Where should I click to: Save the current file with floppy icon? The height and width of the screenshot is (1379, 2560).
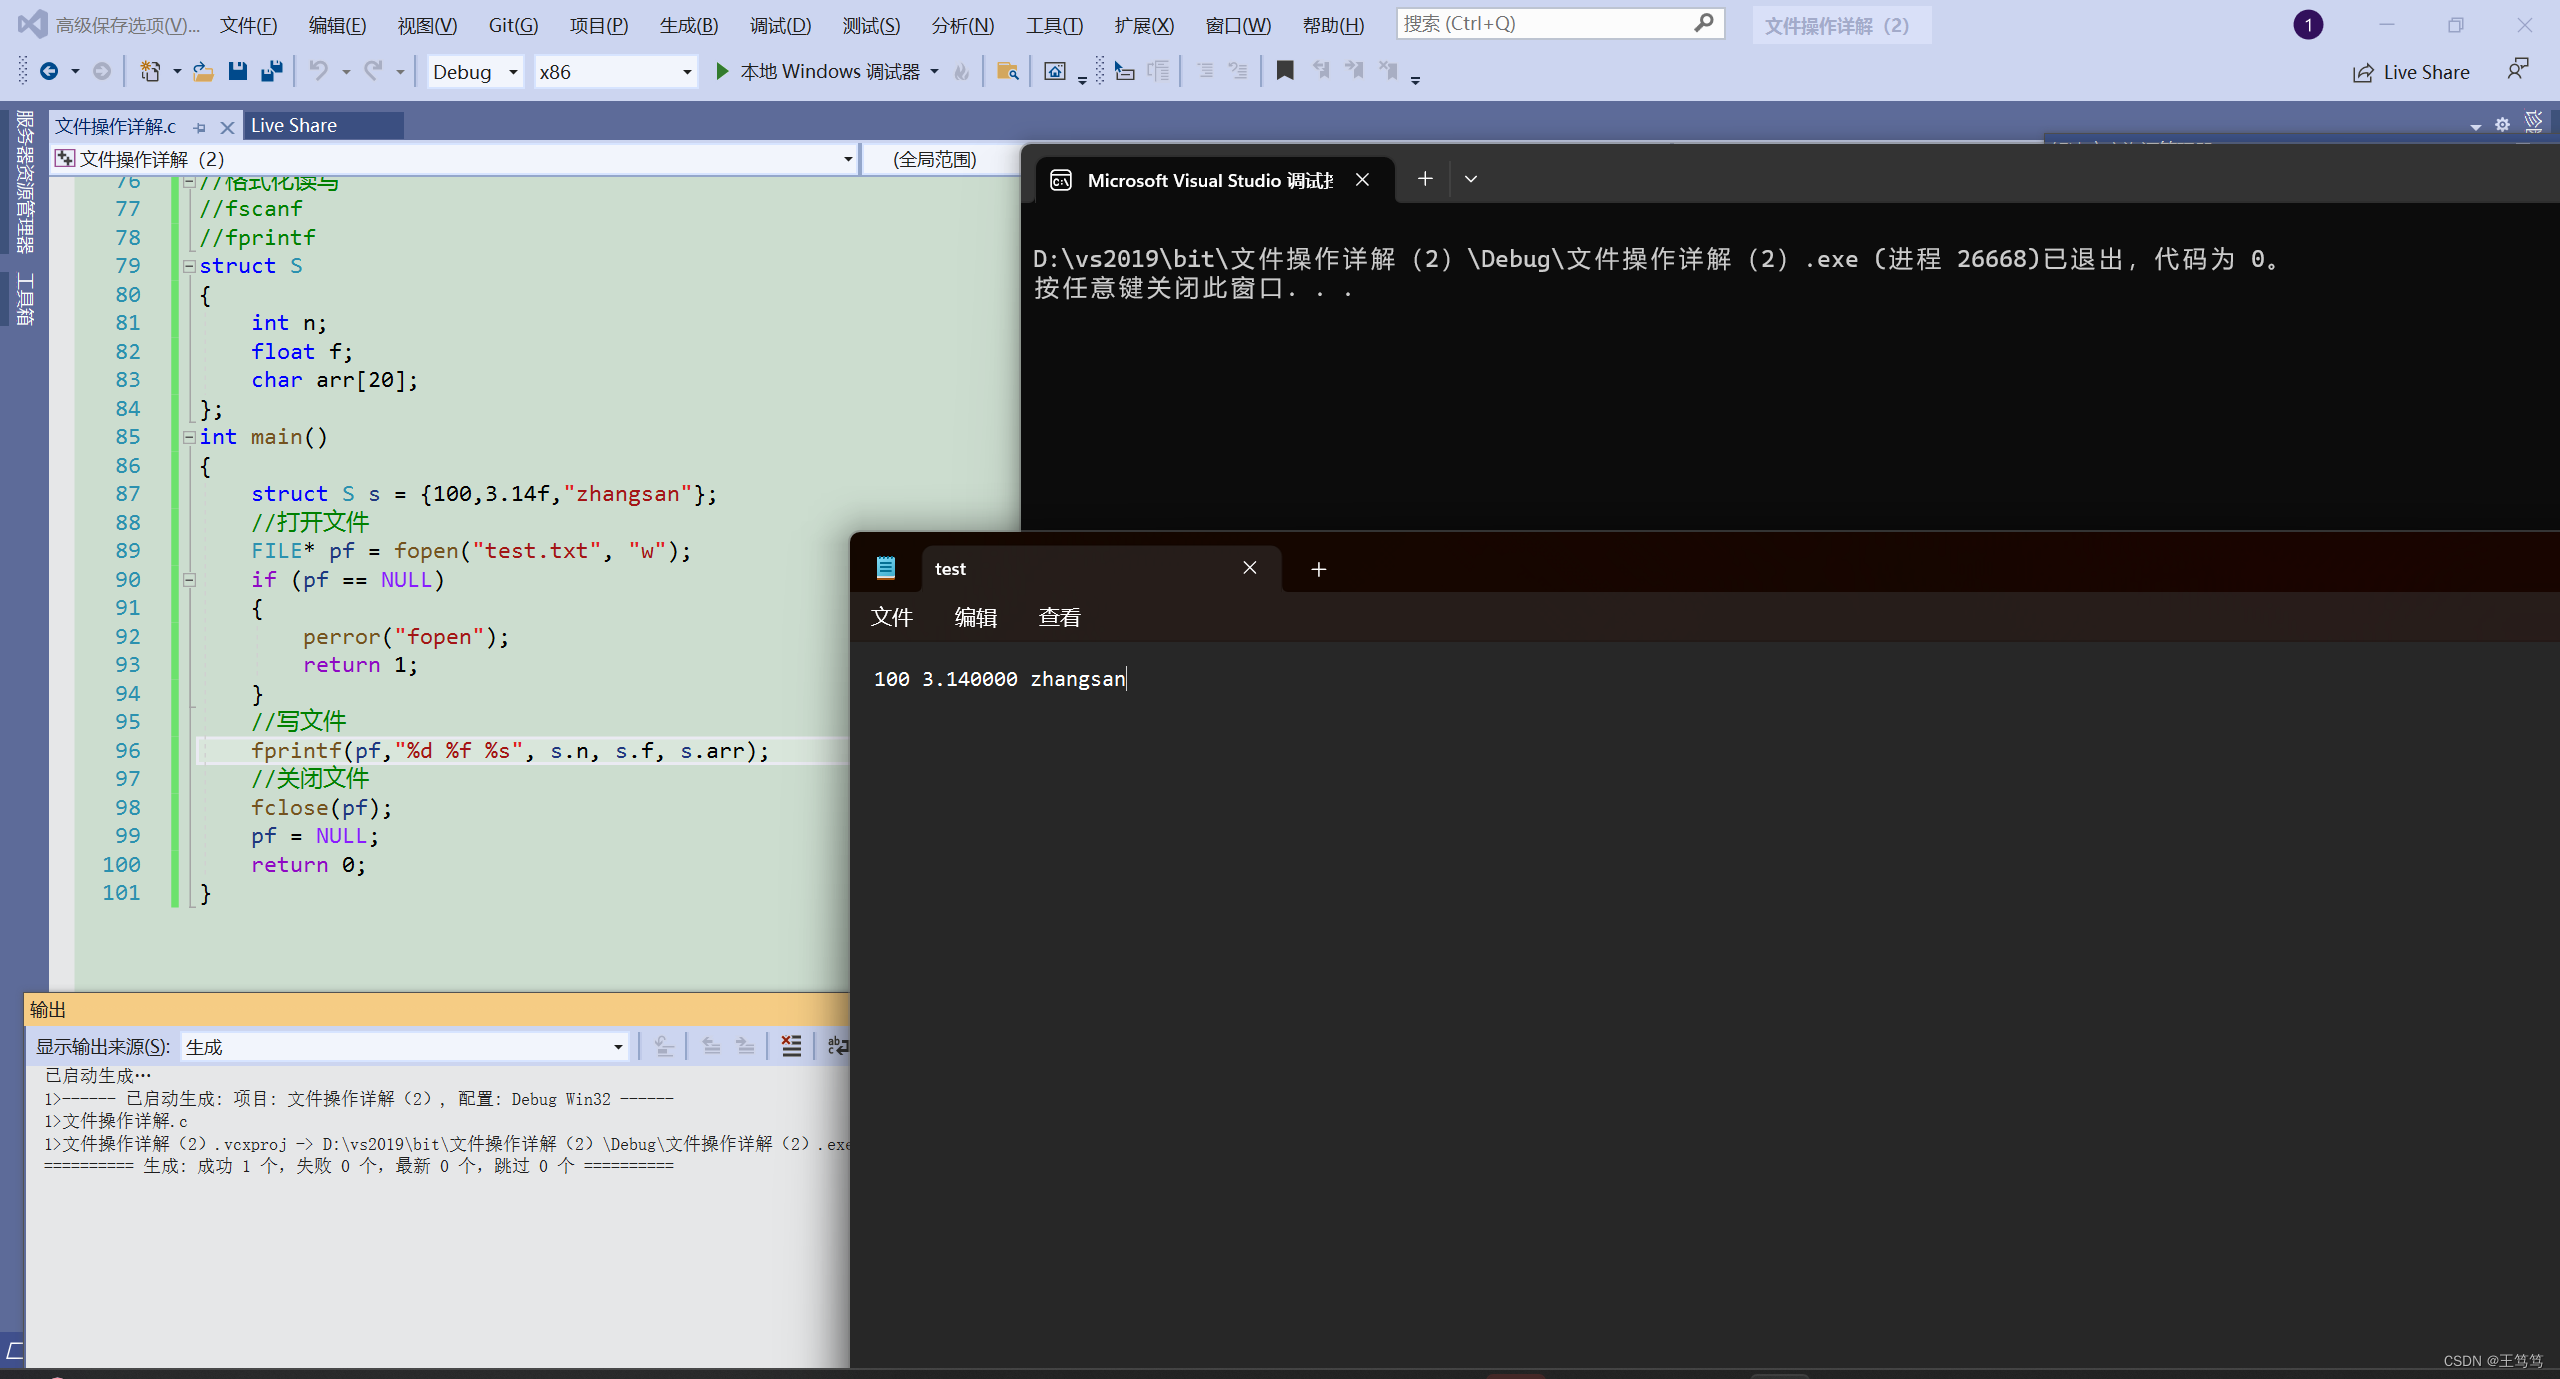point(237,71)
